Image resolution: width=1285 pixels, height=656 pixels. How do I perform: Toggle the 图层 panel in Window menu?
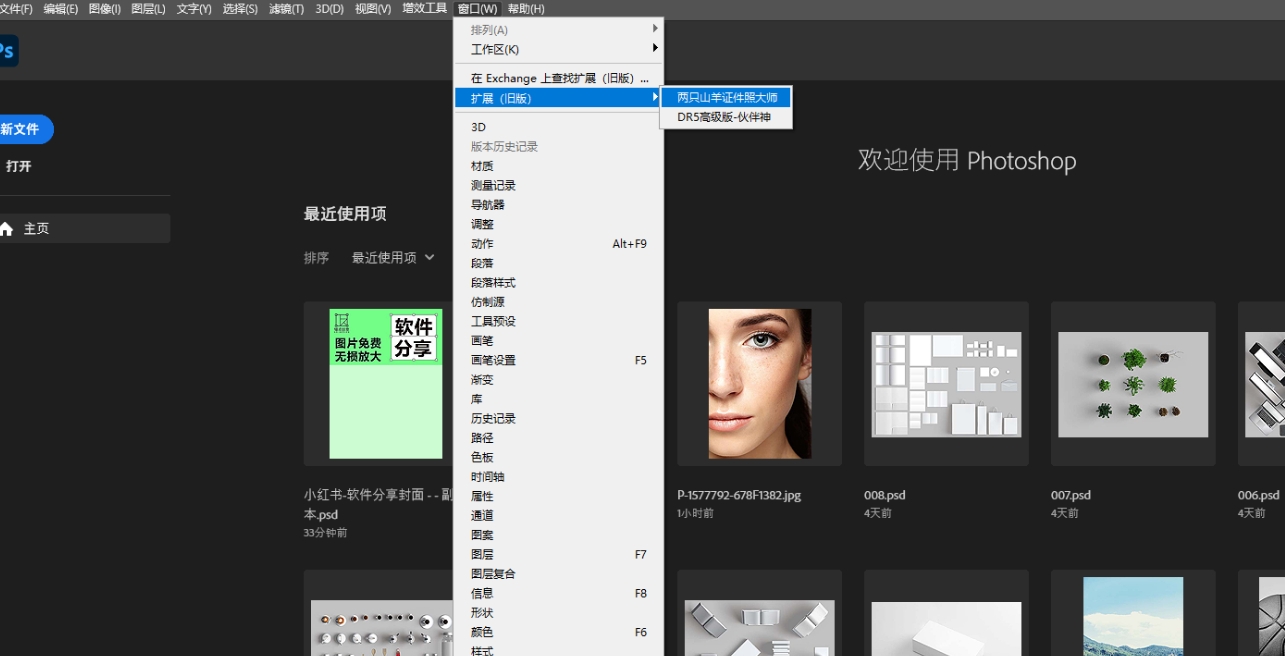pyautogui.click(x=482, y=554)
